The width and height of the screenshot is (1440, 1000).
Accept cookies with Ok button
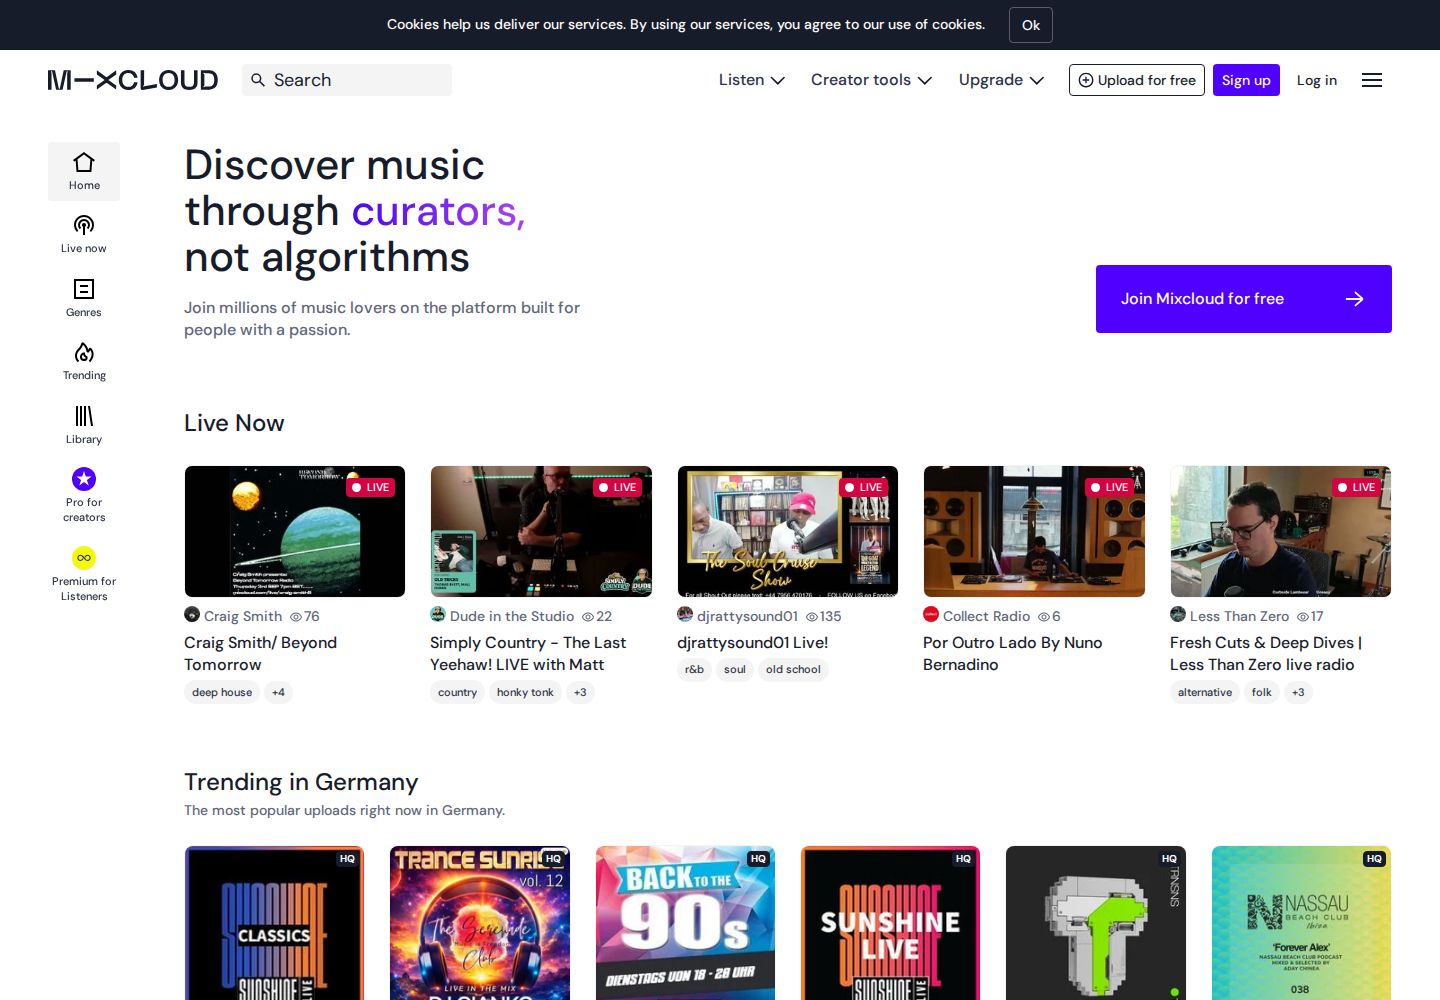1031,25
